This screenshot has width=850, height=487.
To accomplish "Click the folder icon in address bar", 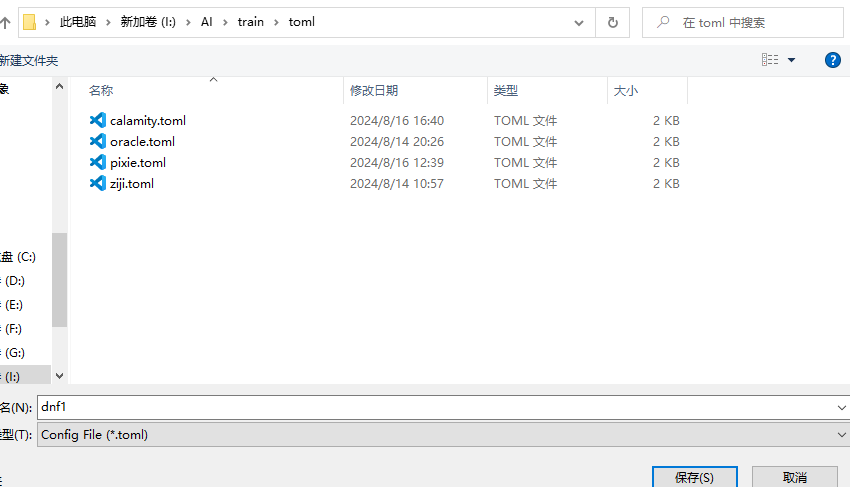I will [30, 22].
